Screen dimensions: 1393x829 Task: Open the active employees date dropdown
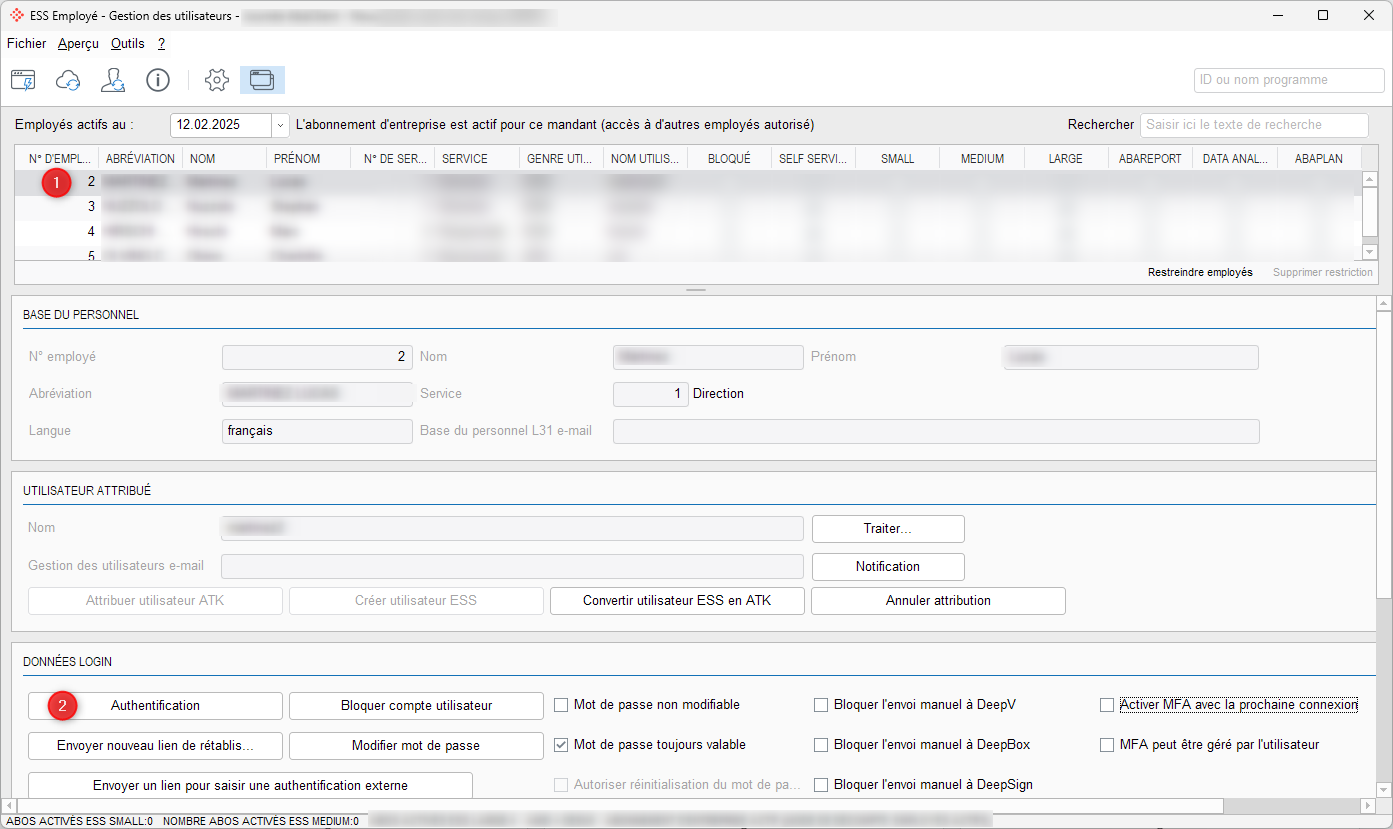point(280,125)
